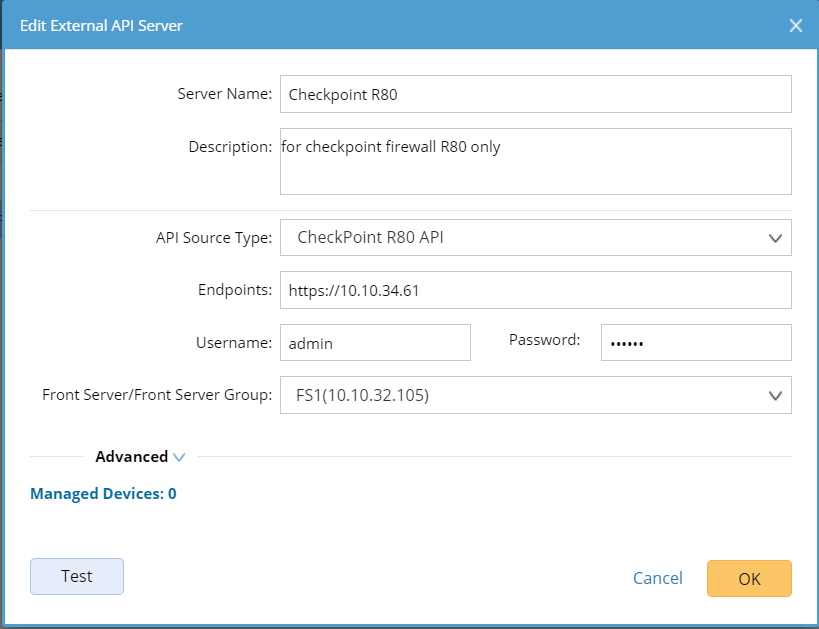Click the masked Password field
This screenshot has height=629, width=819.
click(x=695, y=342)
